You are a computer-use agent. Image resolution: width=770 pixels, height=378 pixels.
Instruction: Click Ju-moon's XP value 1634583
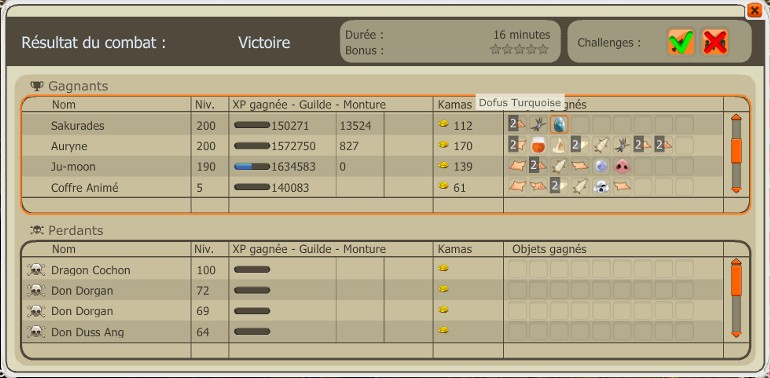294,167
